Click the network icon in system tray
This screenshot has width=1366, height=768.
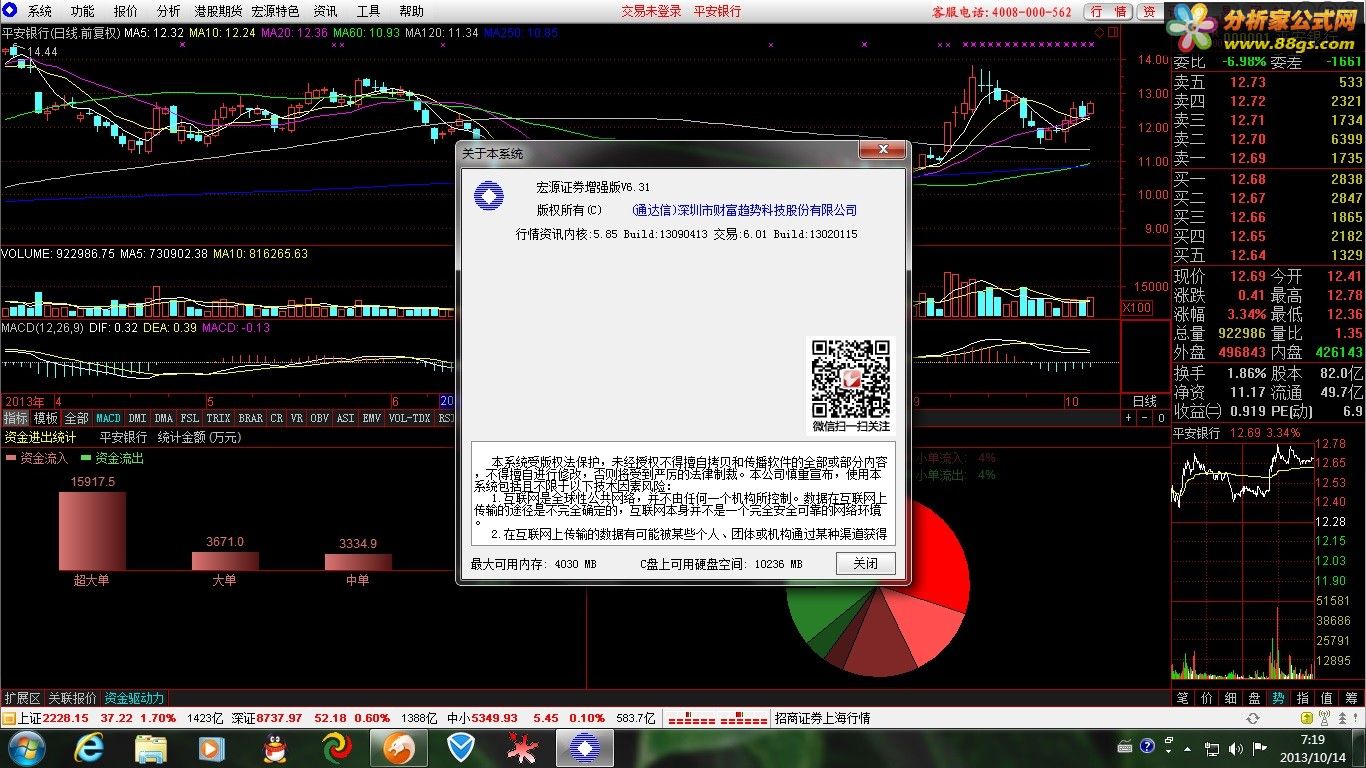[x=1211, y=747]
